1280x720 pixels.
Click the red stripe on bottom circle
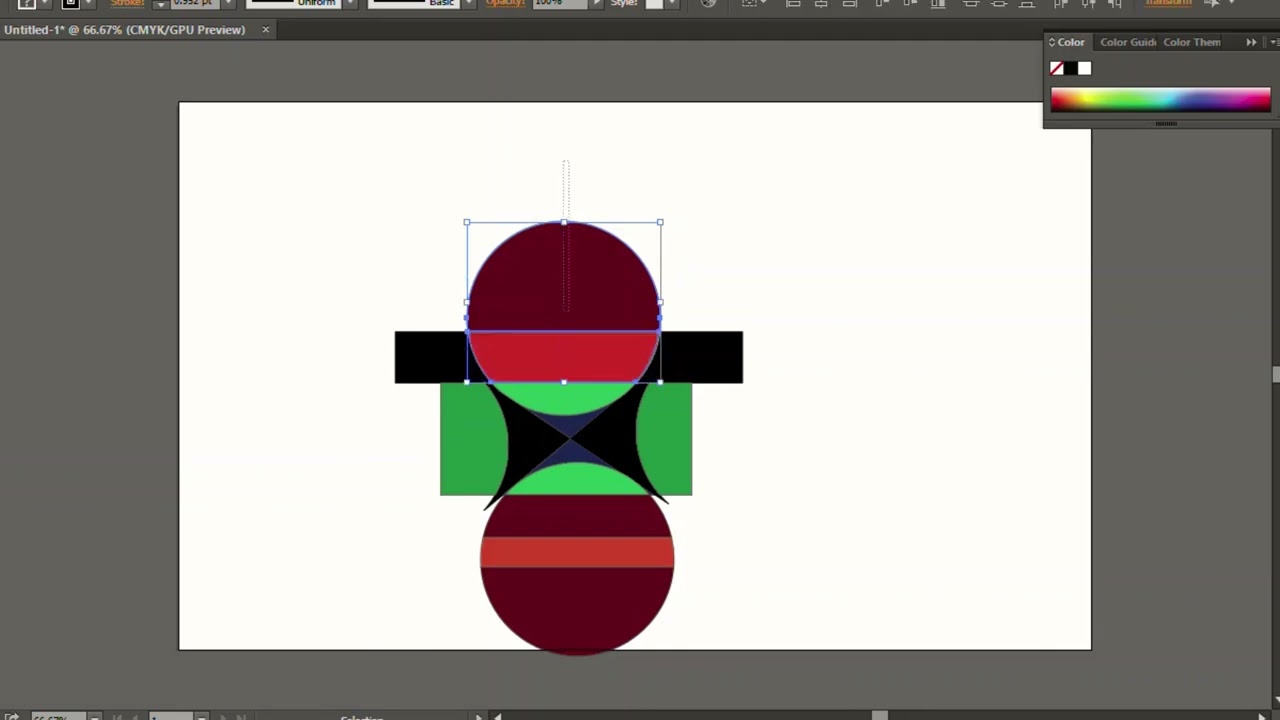point(577,552)
